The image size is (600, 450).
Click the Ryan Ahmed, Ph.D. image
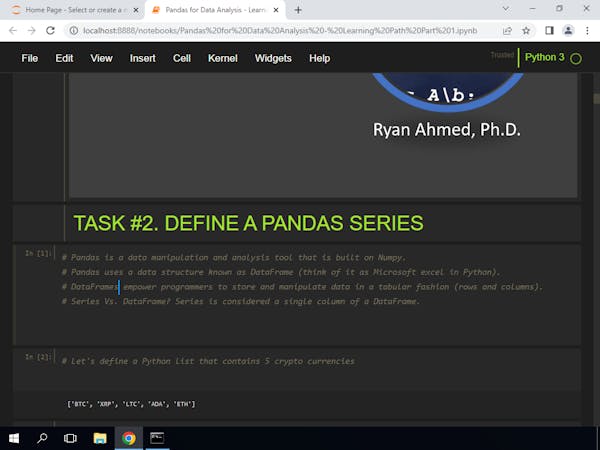click(323, 135)
